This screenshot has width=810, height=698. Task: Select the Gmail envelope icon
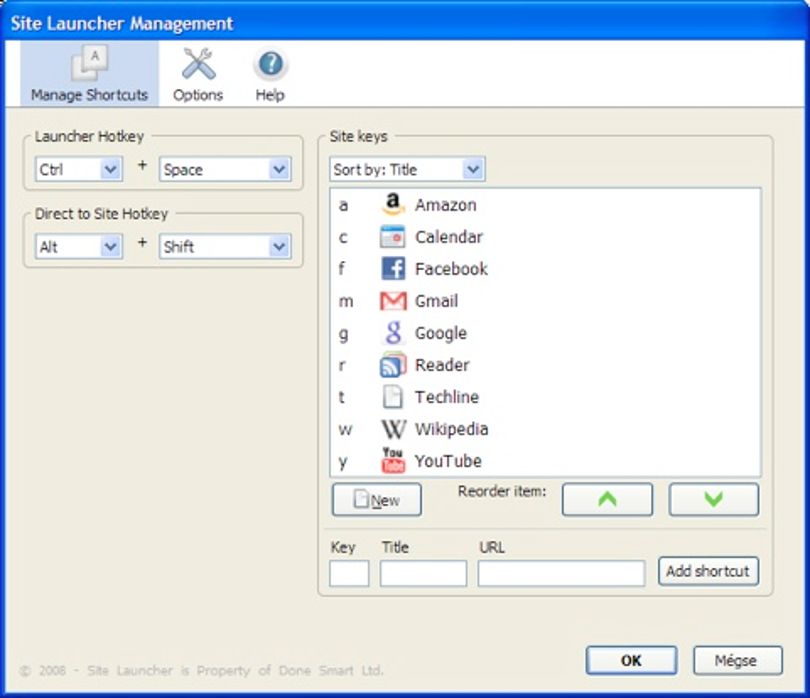coord(393,301)
